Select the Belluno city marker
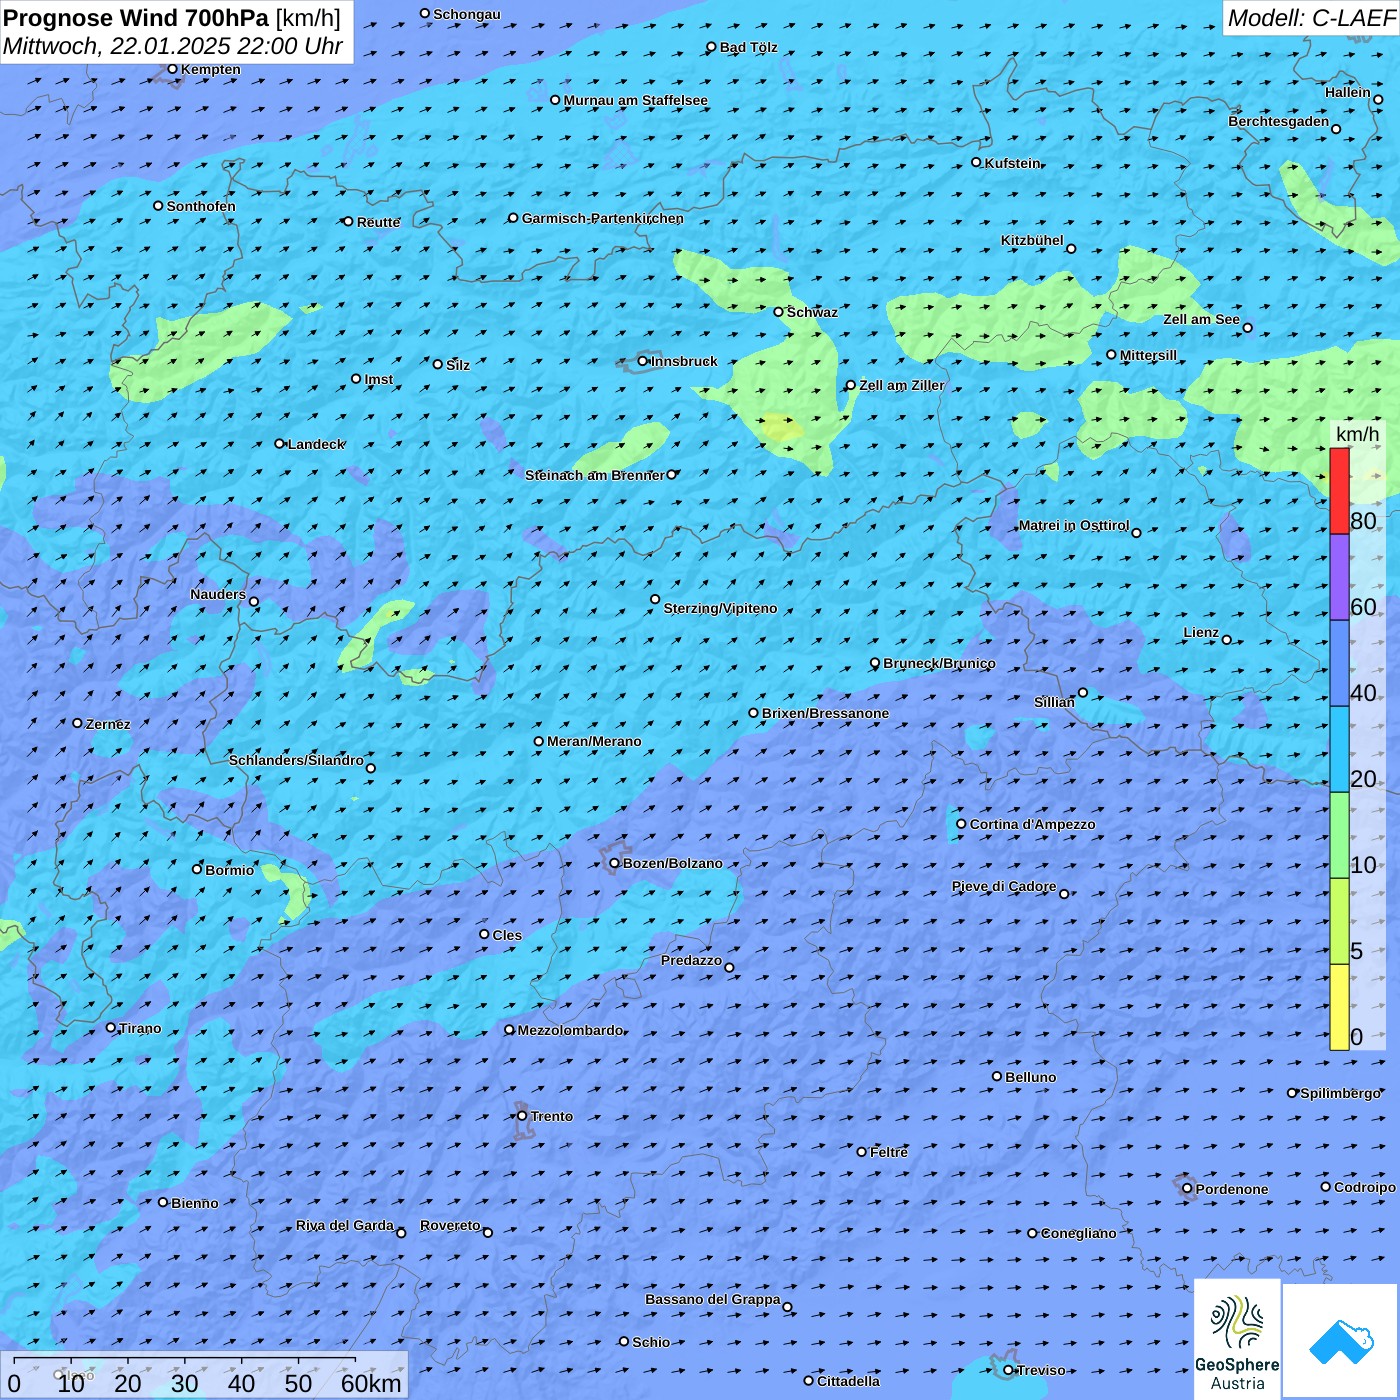The width and height of the screenshot is (1400, 1400). [x=997, y=1076]
